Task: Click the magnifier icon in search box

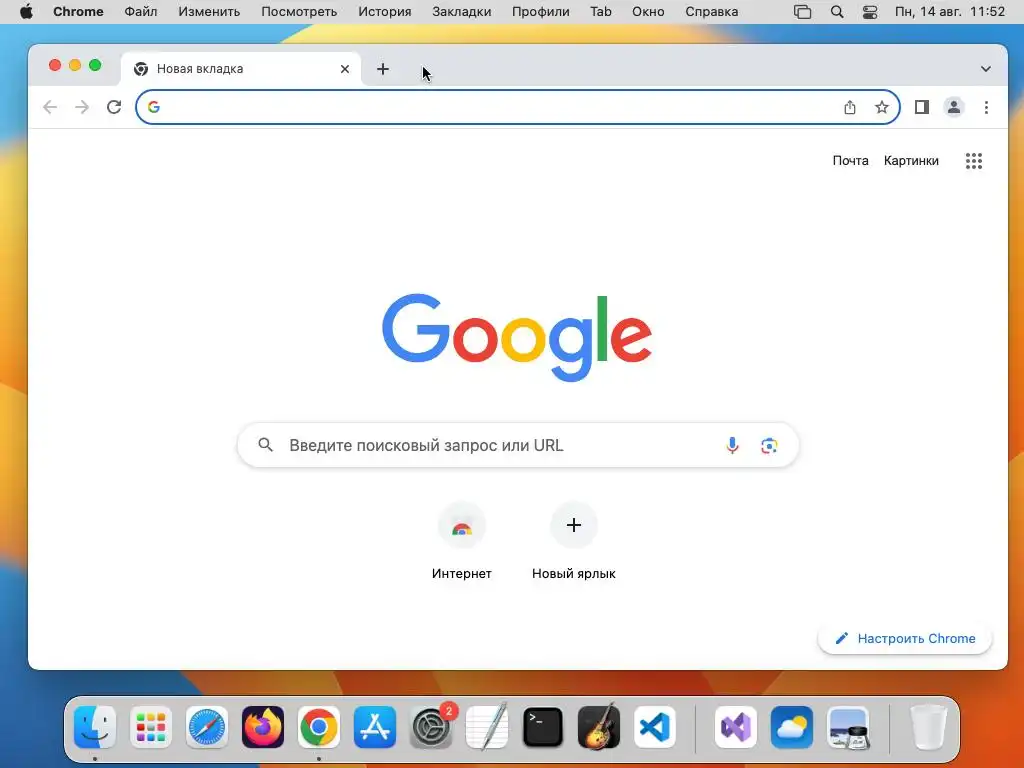Action: 265,445
